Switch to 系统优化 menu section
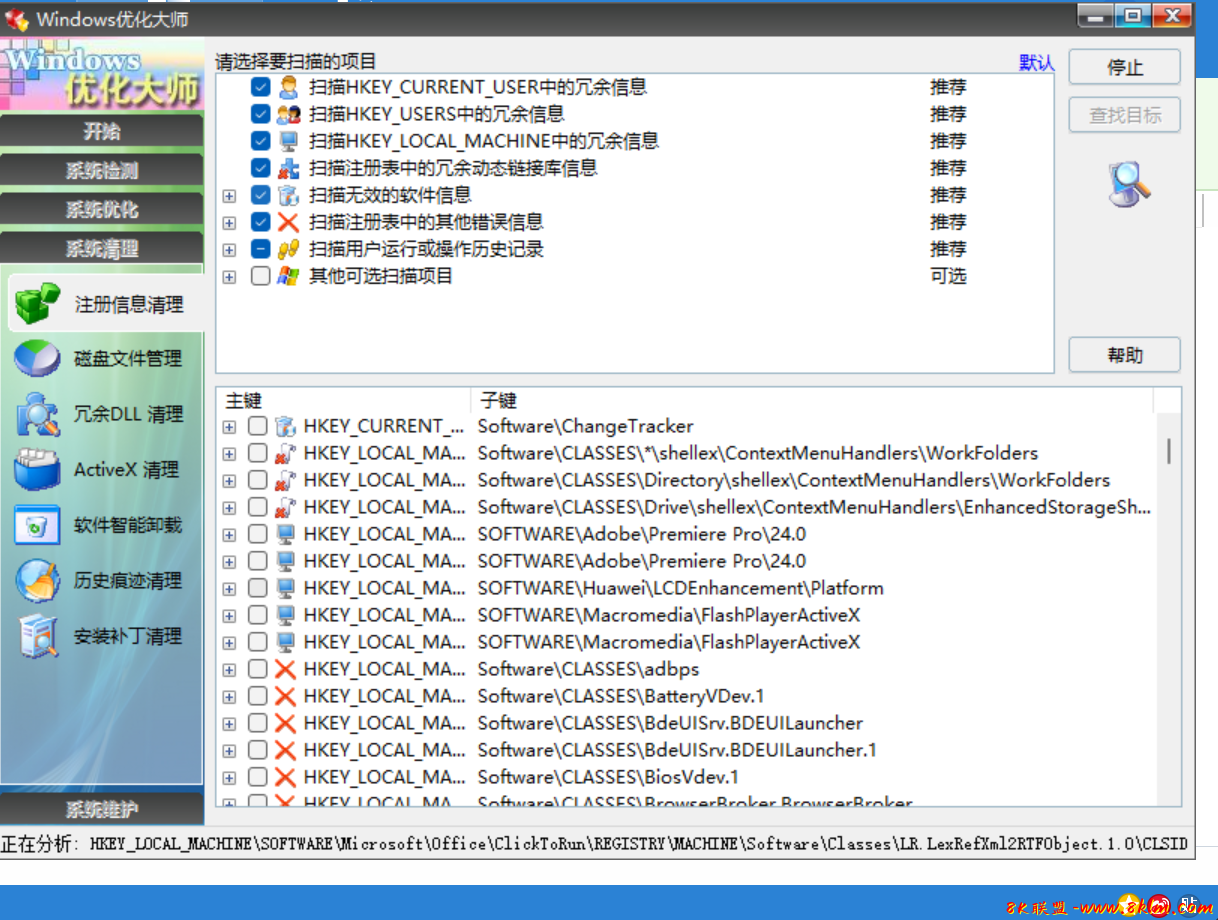The width and height of the screenshot is (1218, 920). [102, 210]
